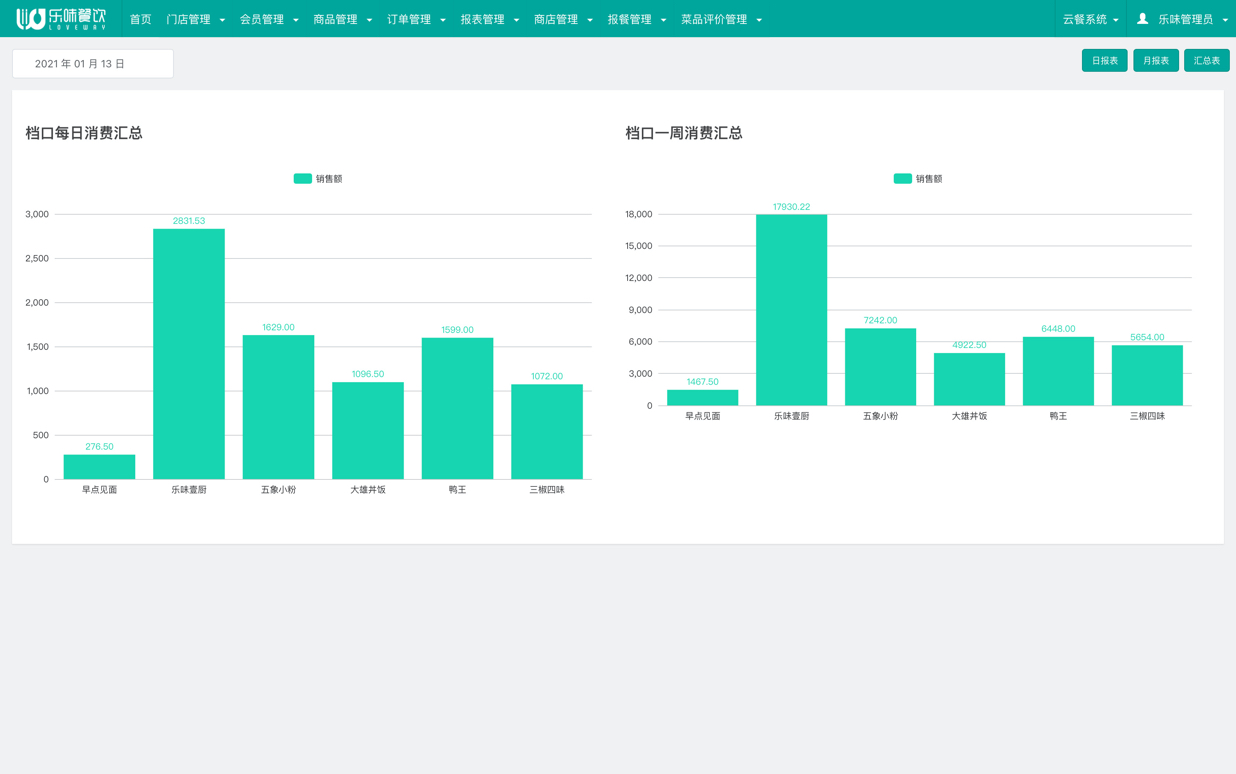
Task: Select the 1629.00 value label
Action: pos(278,327)
